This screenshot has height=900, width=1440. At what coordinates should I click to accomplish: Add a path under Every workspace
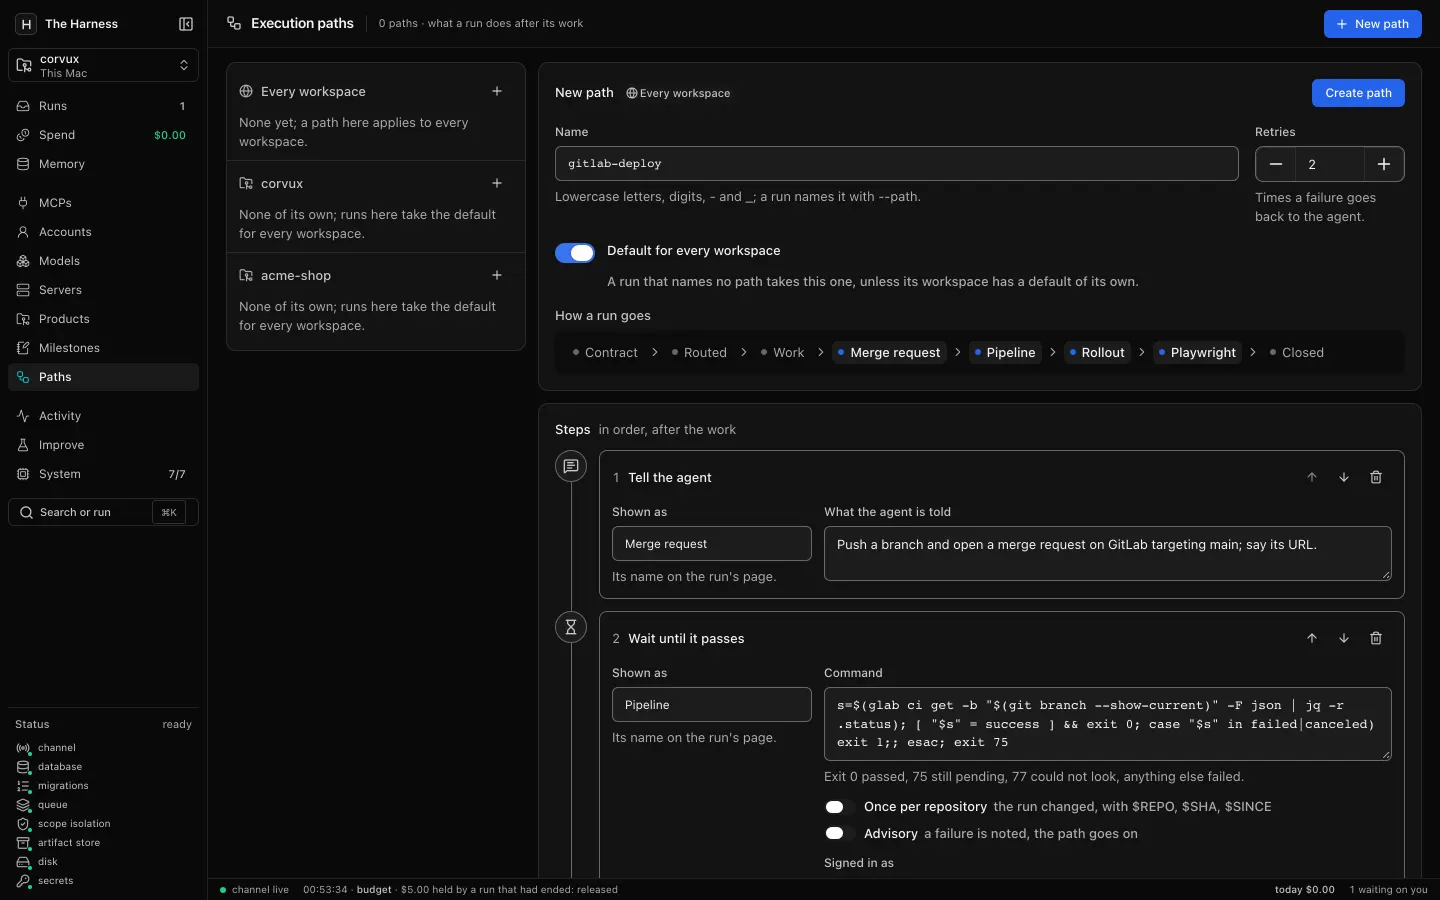(x=497, y=91)
